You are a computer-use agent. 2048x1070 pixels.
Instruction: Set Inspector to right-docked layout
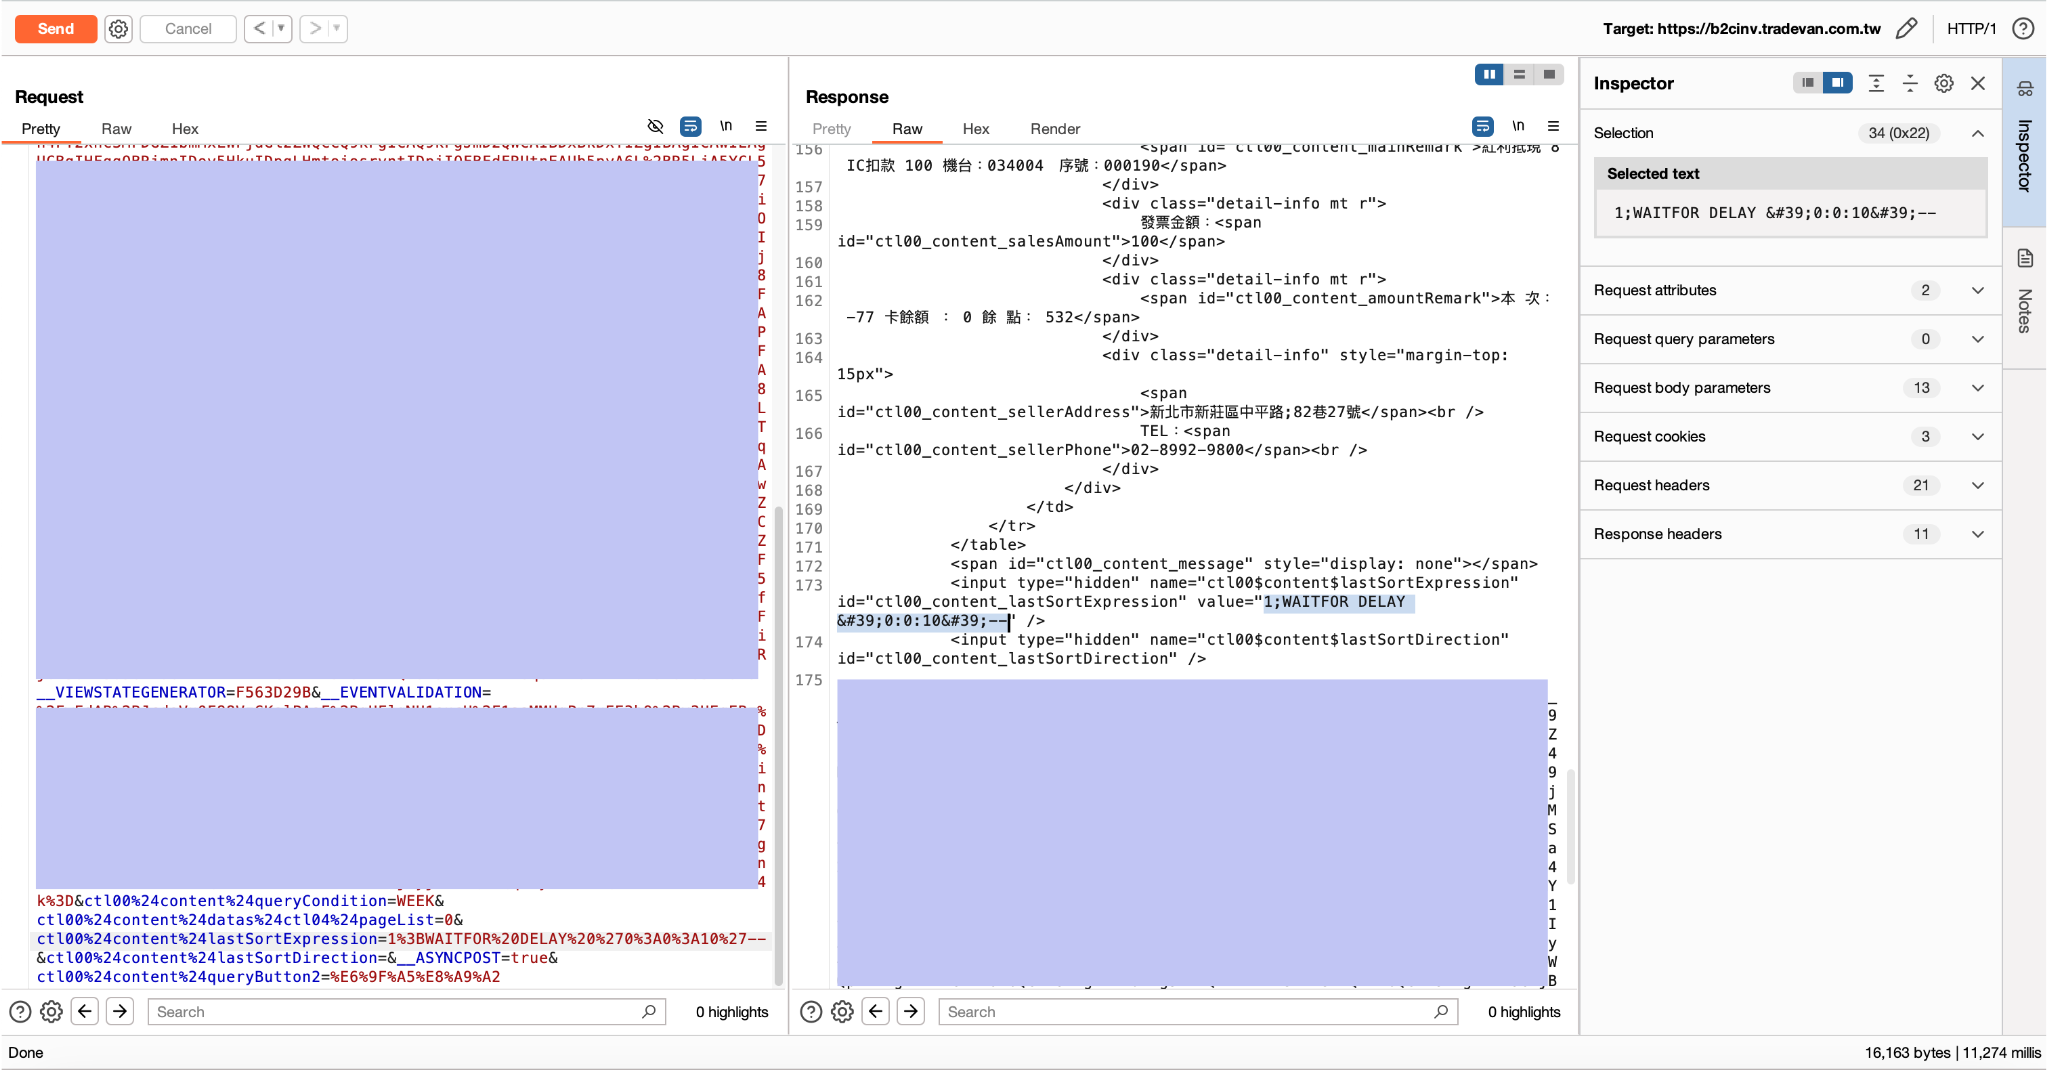tap(1838, 83)
